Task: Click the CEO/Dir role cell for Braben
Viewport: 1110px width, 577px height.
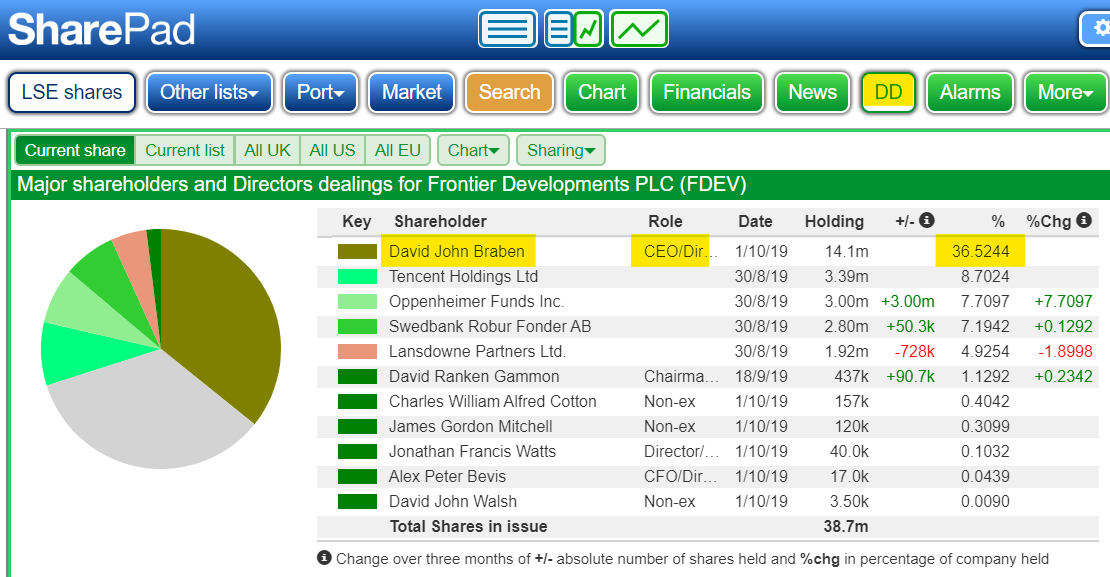Action: pos(681,251)
